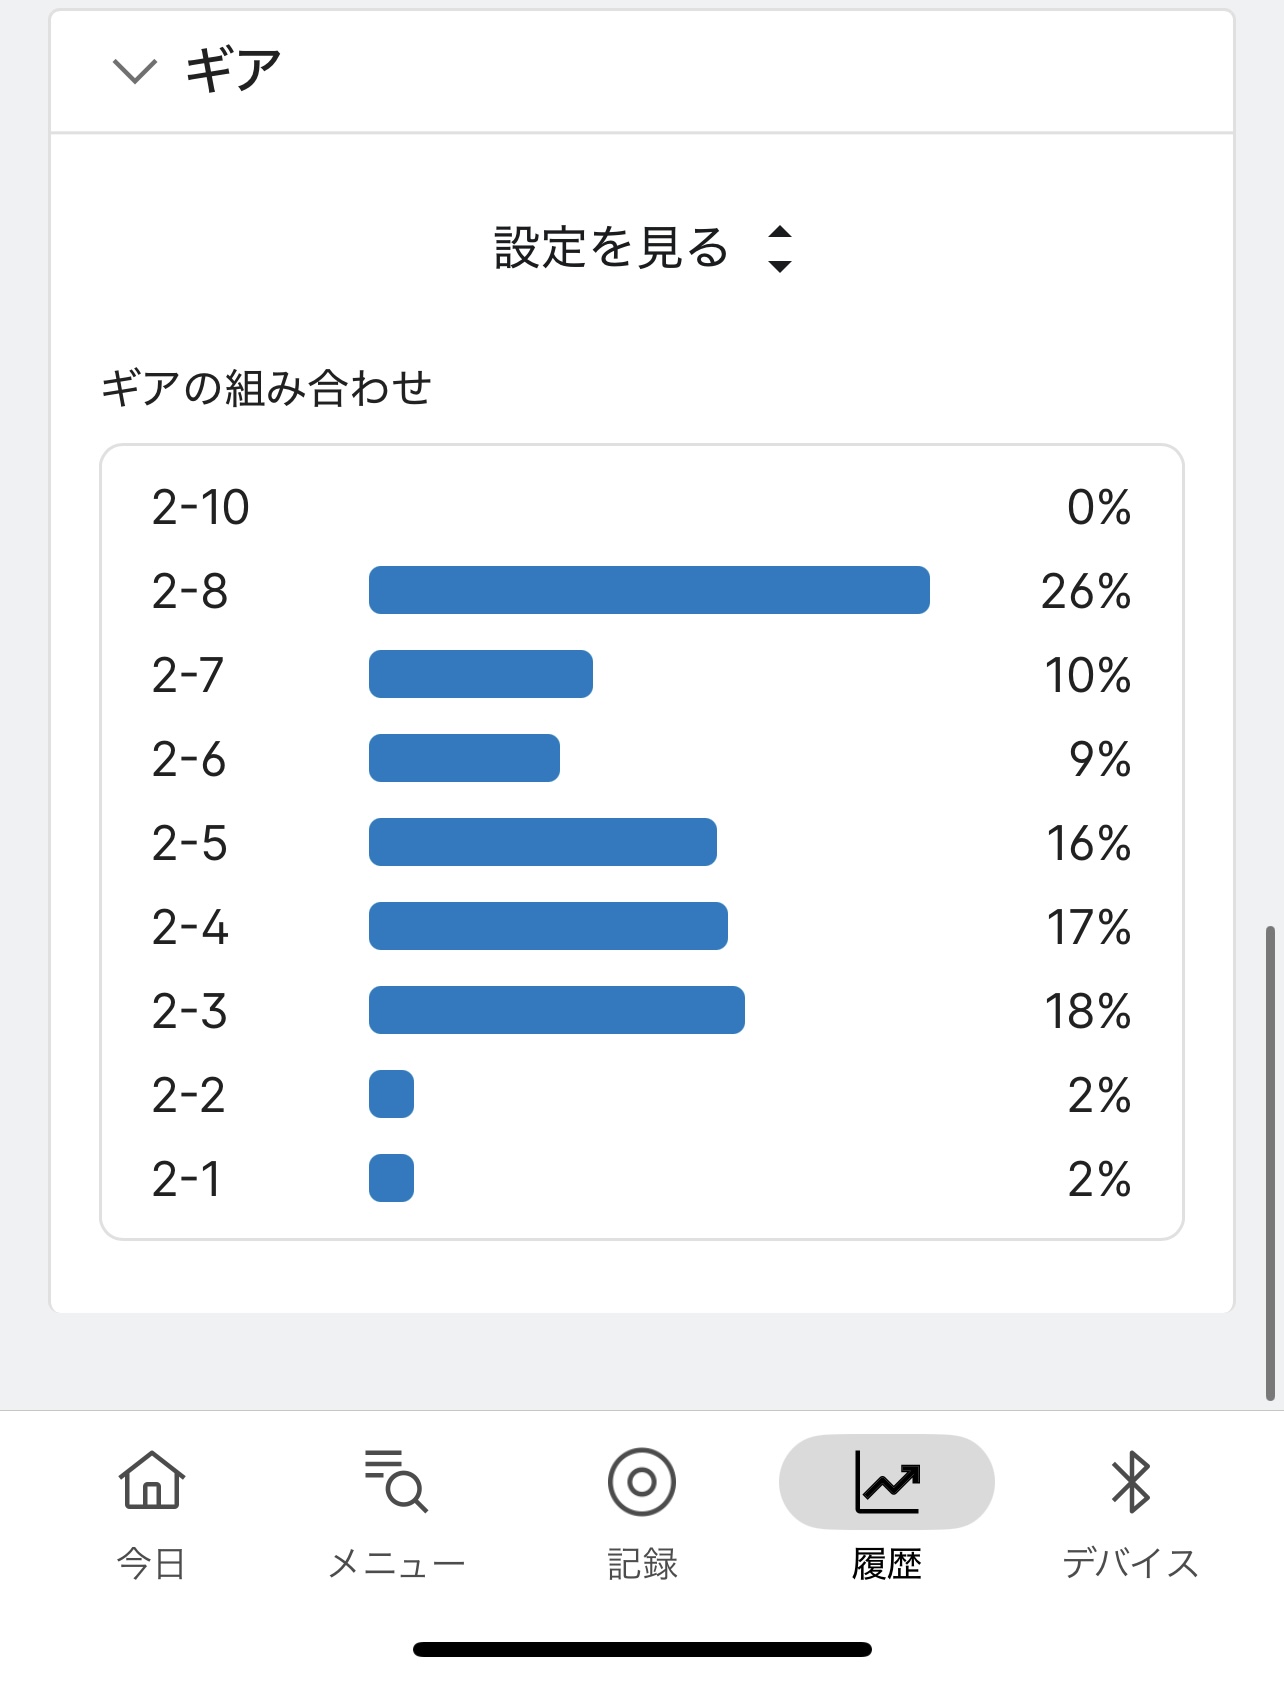Image resolution: width=1284 pixels, height=1681 pixels.
Task: Tap the 2-4 gear combination bar
Action: tap(548, 926)
